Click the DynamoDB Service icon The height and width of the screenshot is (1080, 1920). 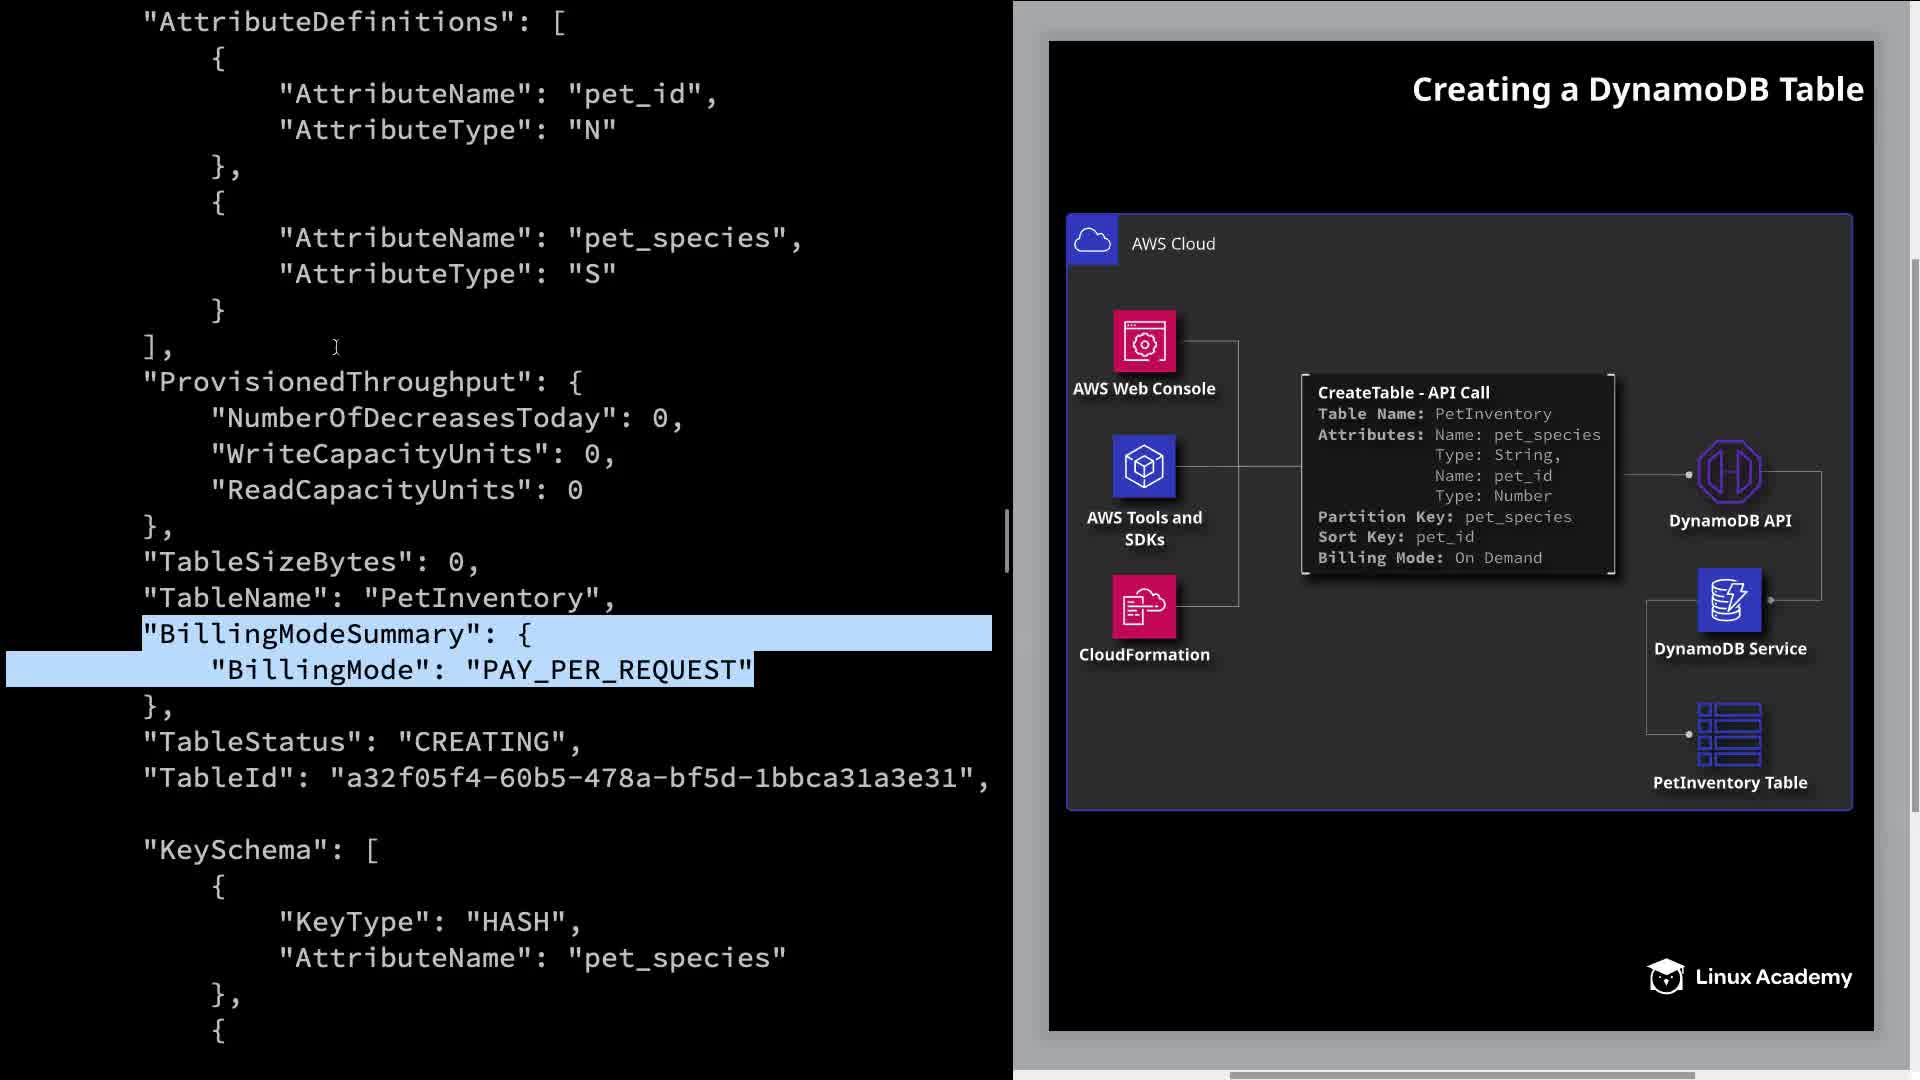click(1729, 600)
